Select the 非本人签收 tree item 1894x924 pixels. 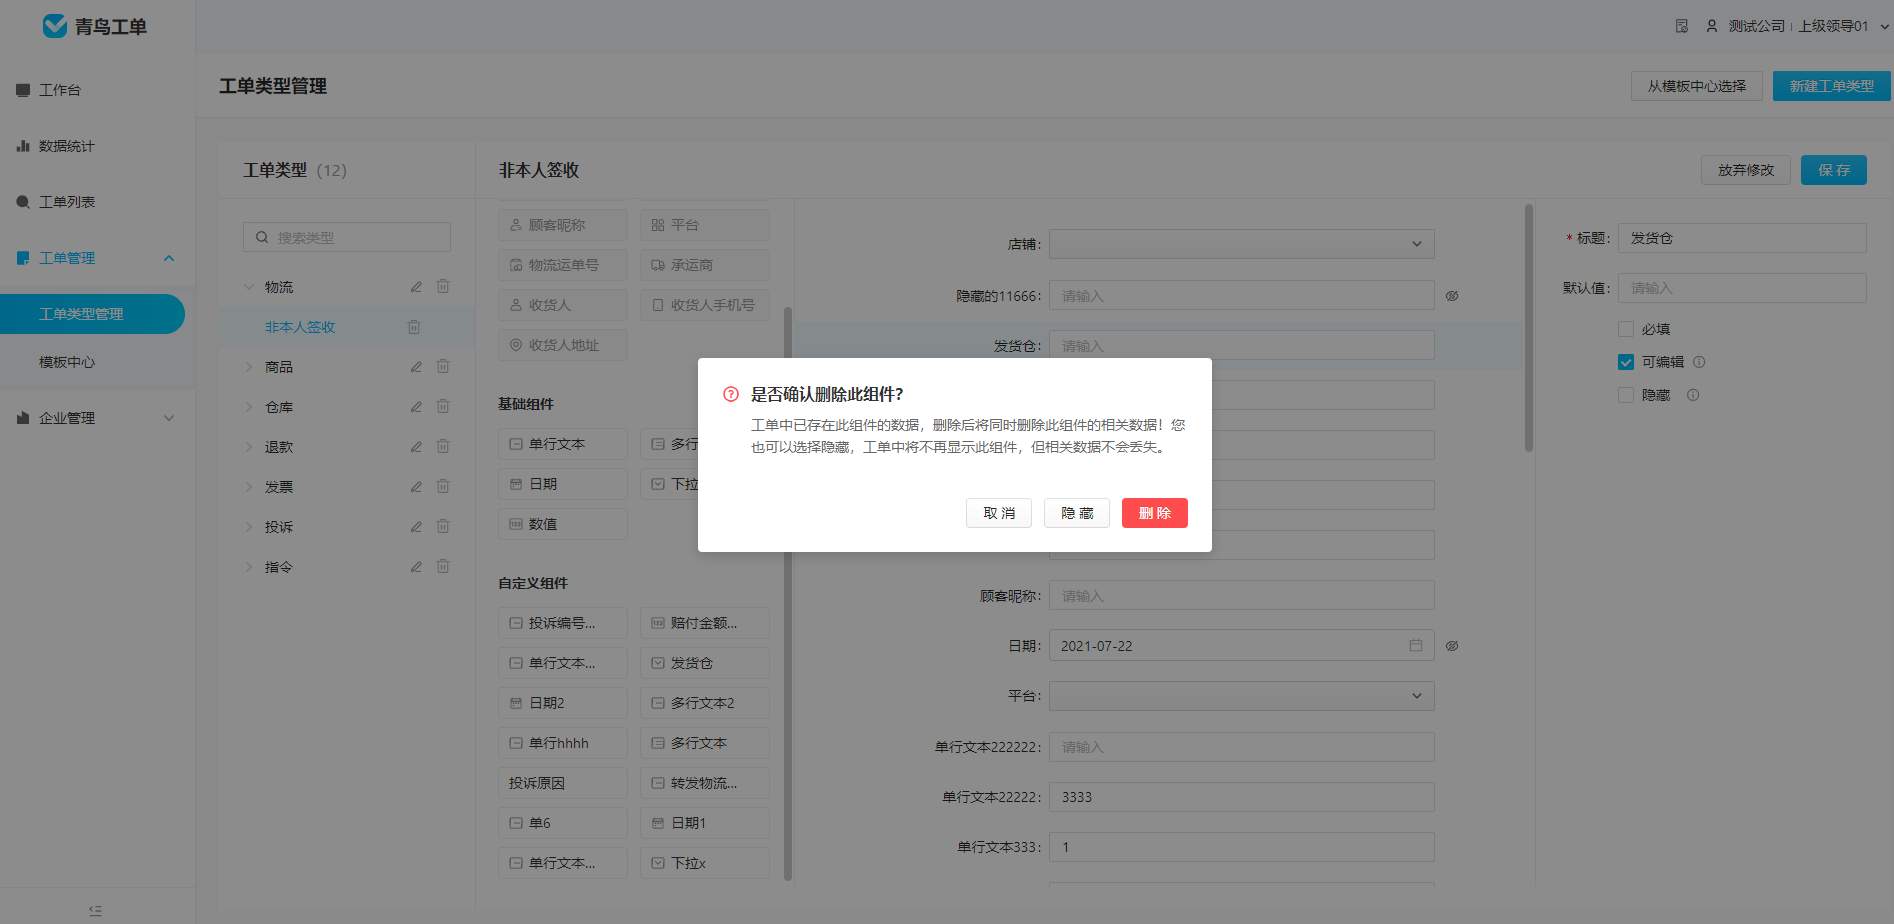(x=300, y=327)
